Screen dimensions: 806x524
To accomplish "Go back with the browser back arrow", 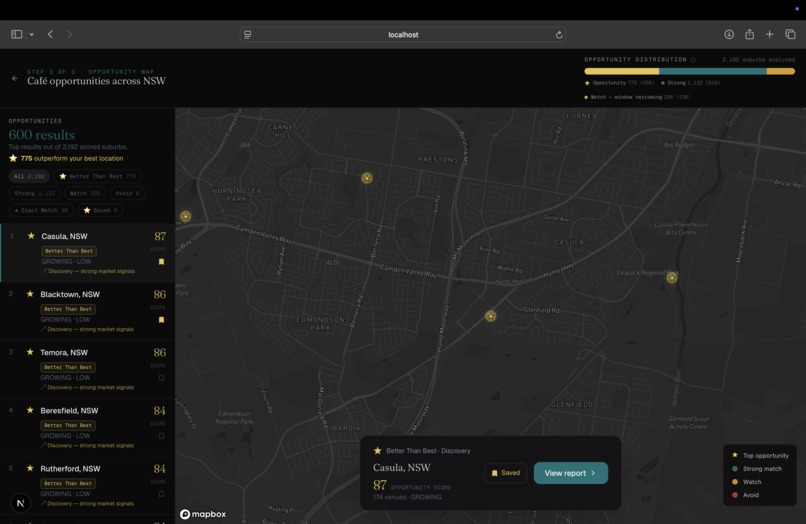I will (50, 34).
